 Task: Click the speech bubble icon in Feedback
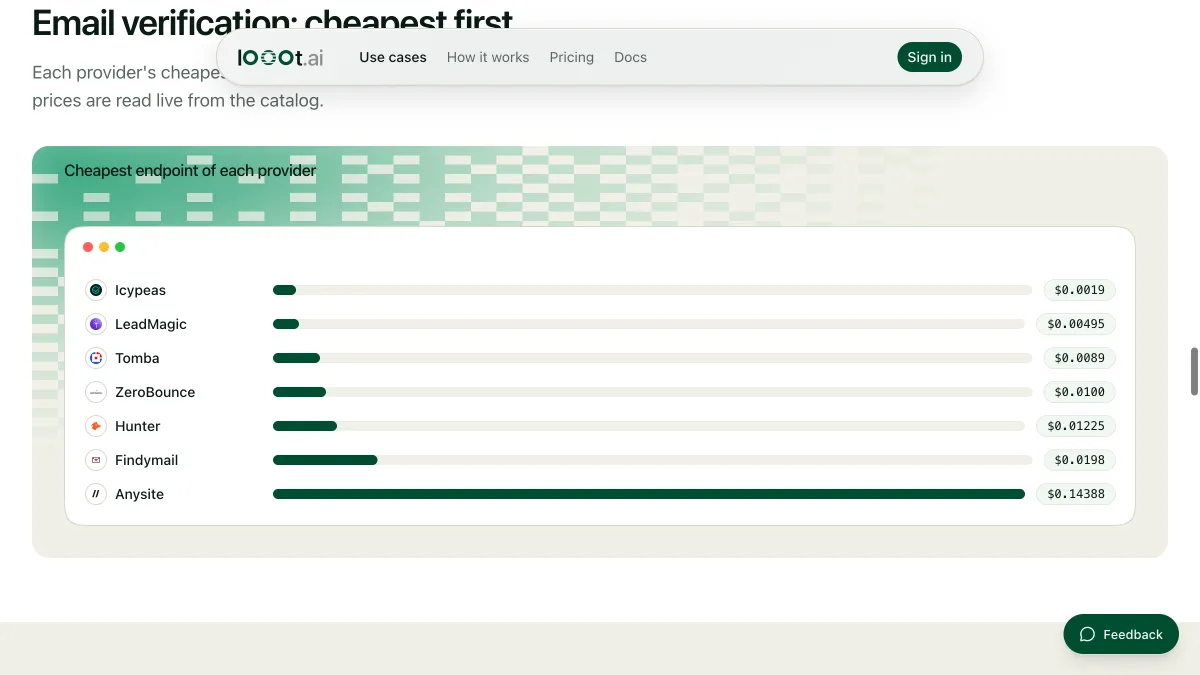click(x=1088, y=634)
